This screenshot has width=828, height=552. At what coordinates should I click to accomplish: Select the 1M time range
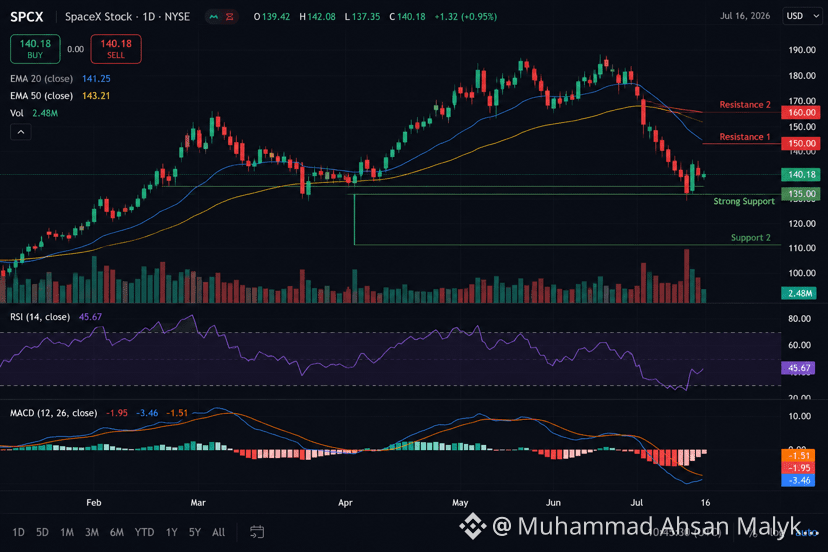67,532
